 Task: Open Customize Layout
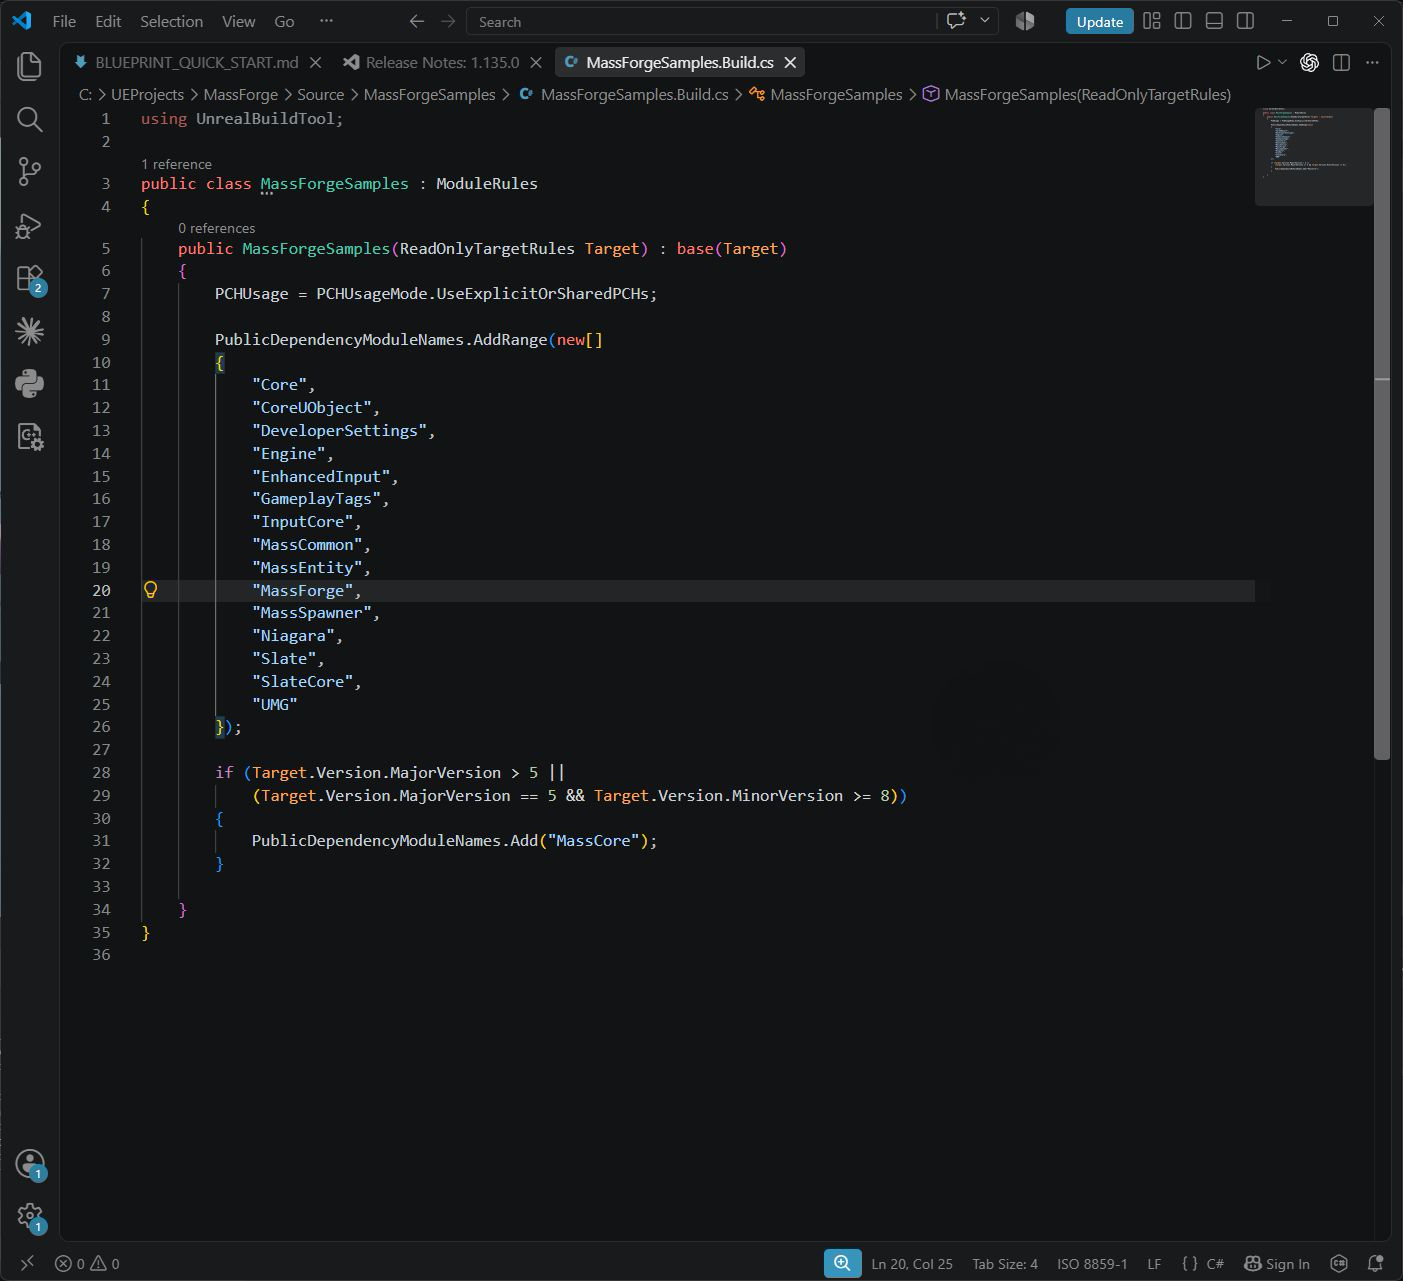[x=1152, y=21]
